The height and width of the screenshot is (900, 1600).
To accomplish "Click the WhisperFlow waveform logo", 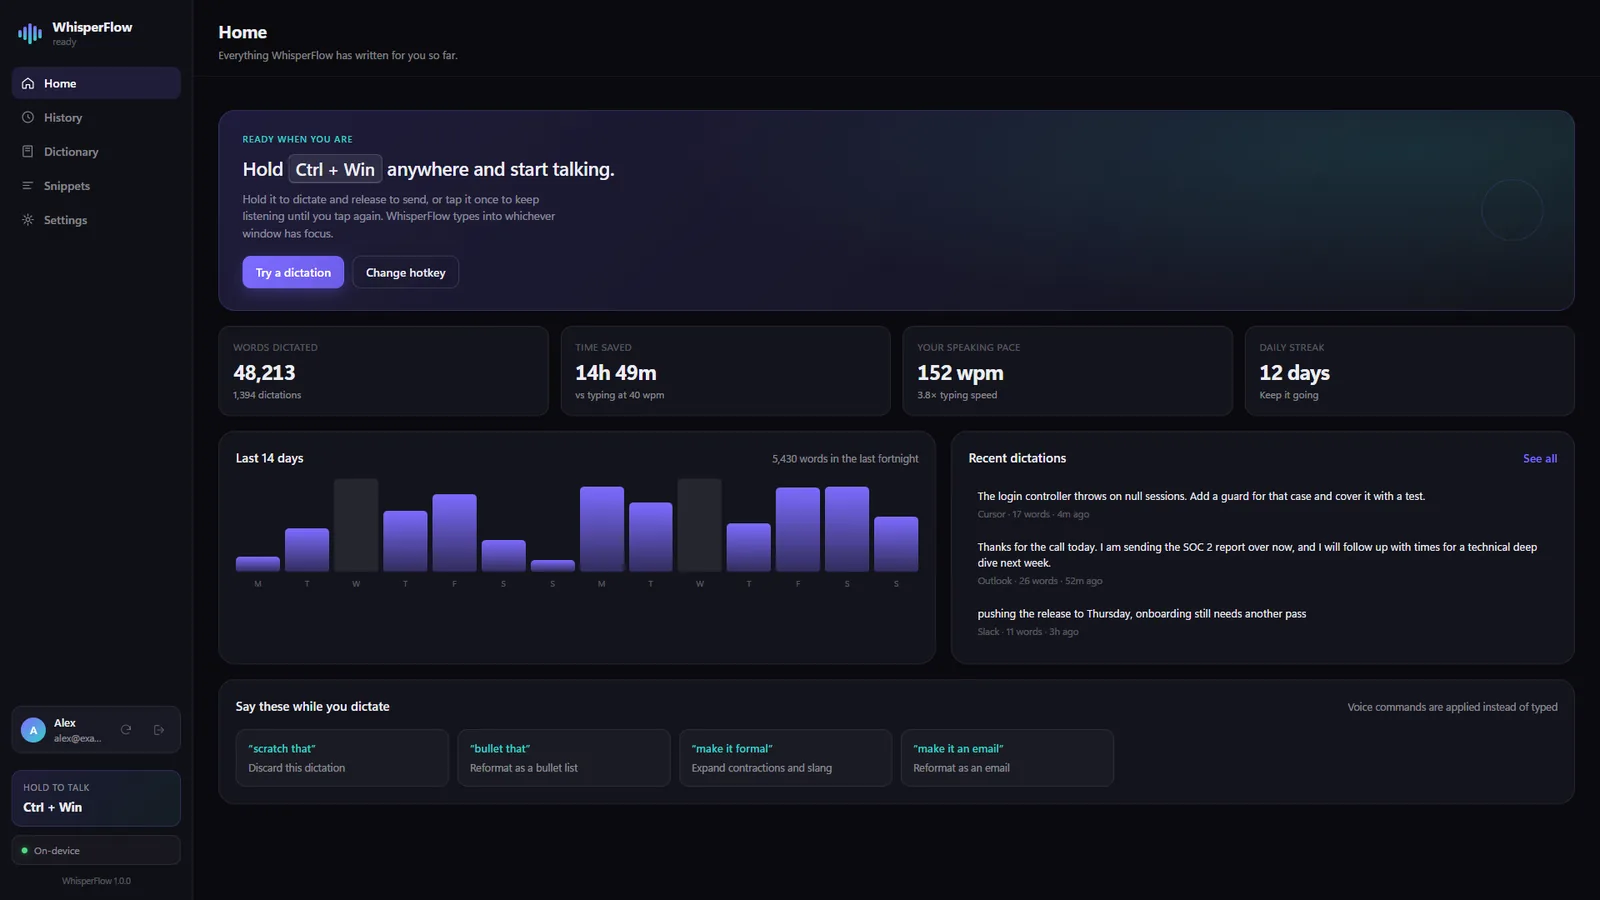I will click(x=30, y=33).
